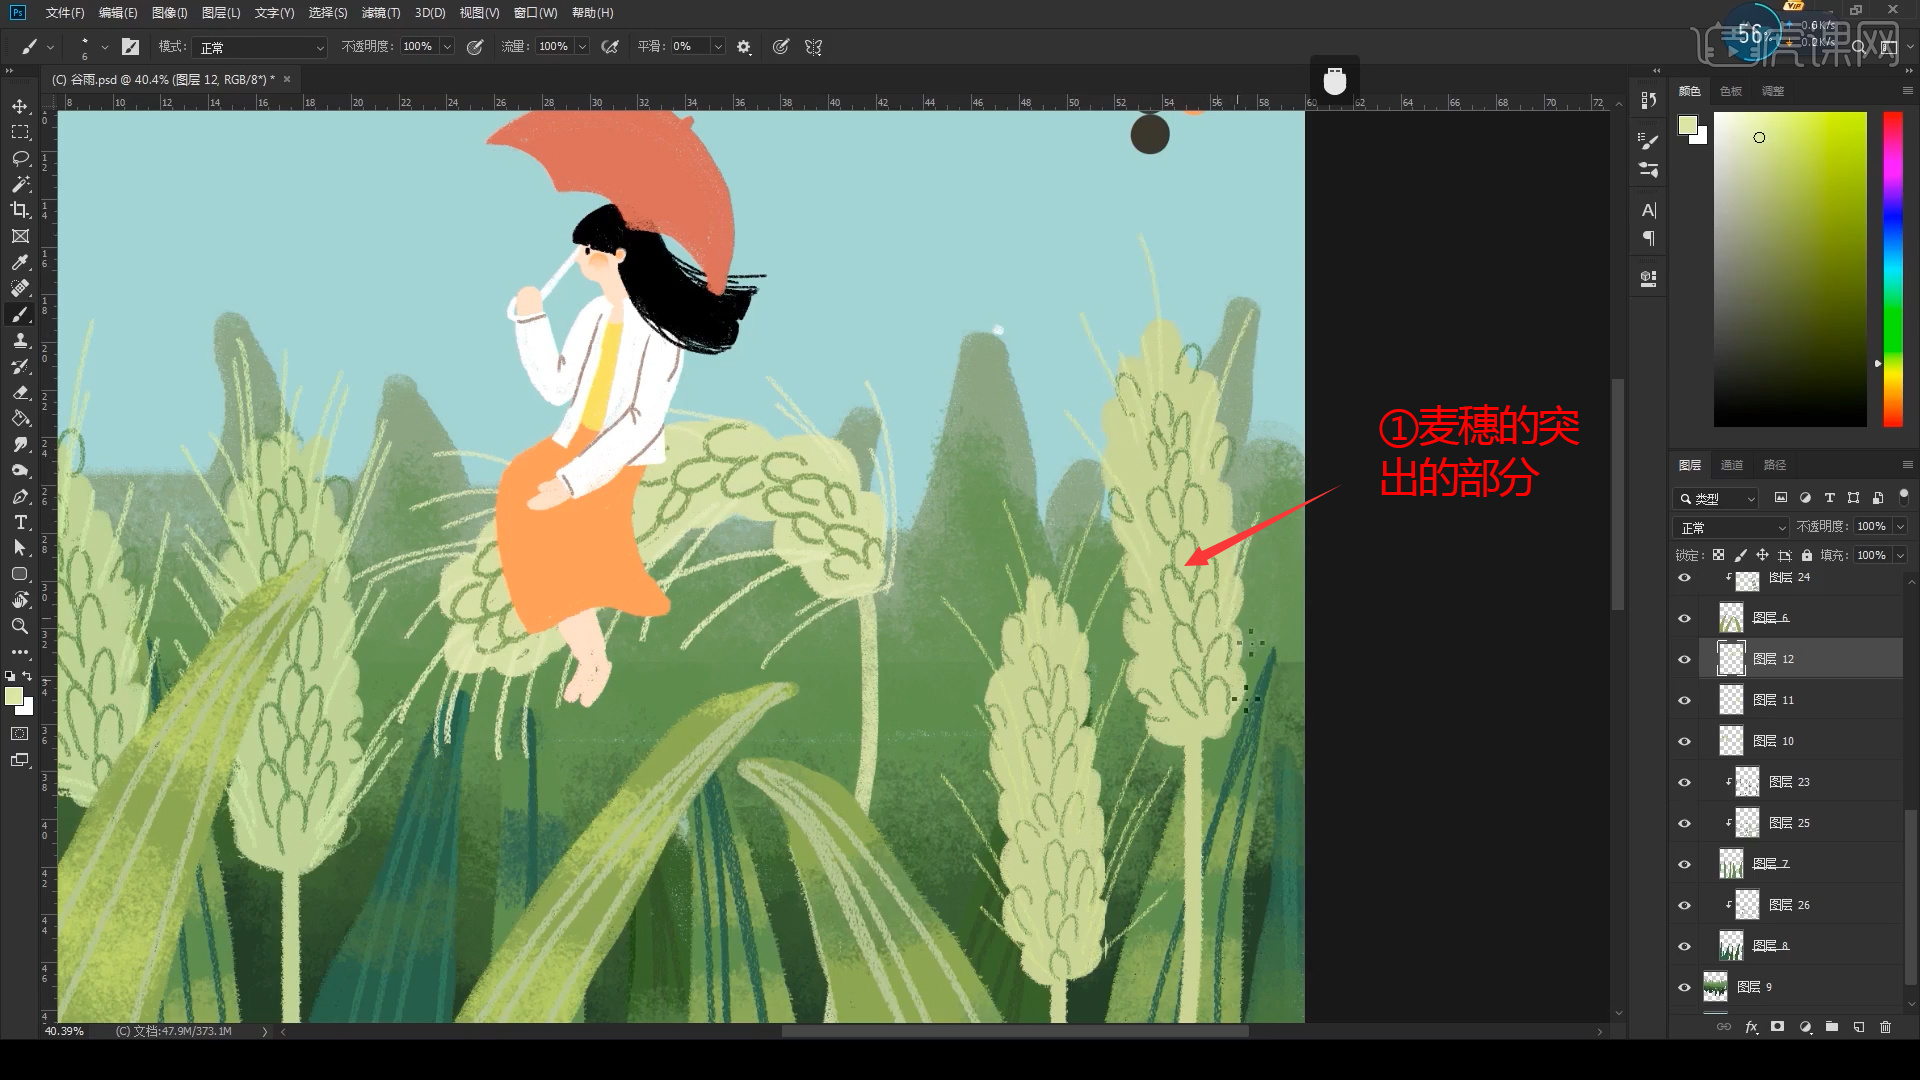This screenshot has width=1920, height=1080.
Task: Click the canvas vertical scrollbar
Action: 1617,495
